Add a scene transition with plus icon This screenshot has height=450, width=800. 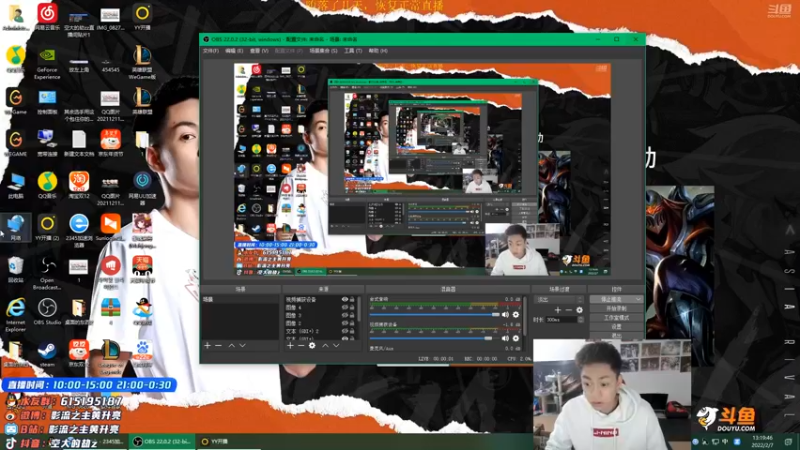pos(558,310)
